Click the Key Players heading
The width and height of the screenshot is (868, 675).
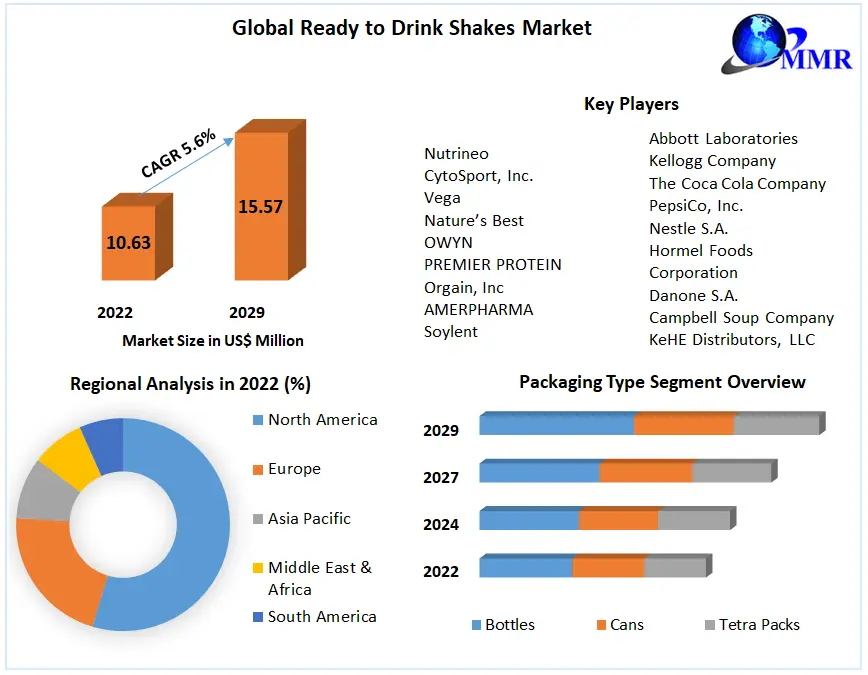(x=631, y=104)
